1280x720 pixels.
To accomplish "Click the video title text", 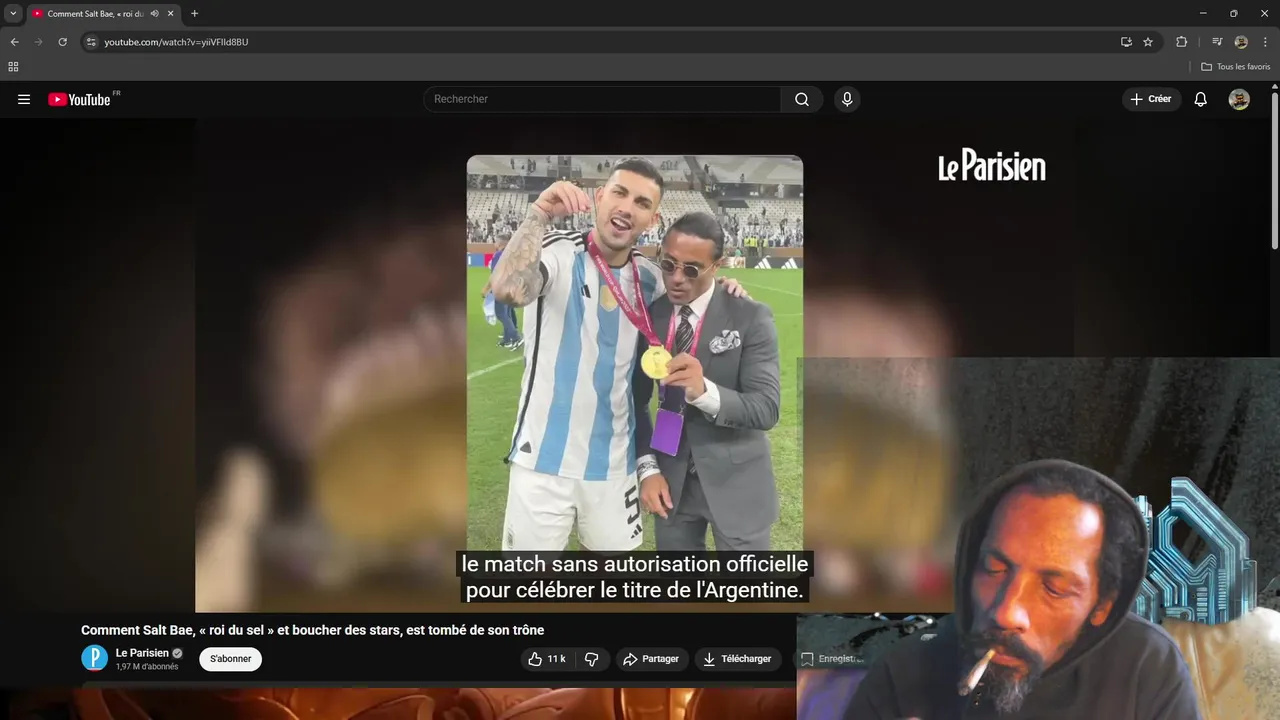I will [312, 630].
